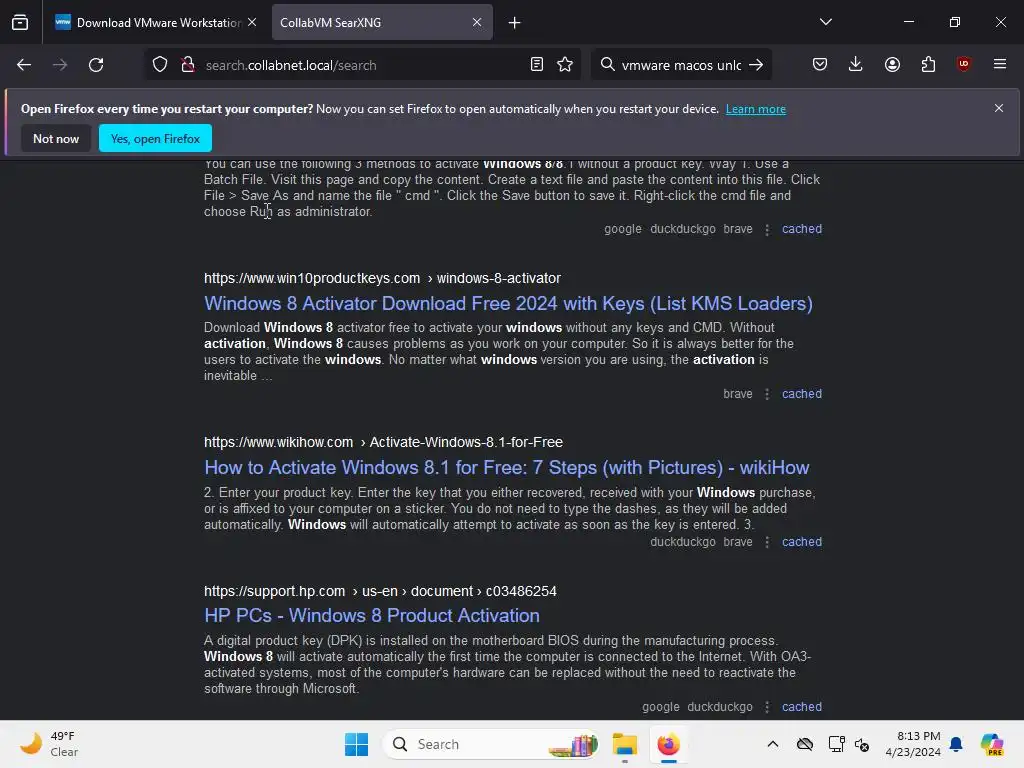1024x768 pixels.
Task: Open Firefox View tab list icon
Action: [20, 22]
